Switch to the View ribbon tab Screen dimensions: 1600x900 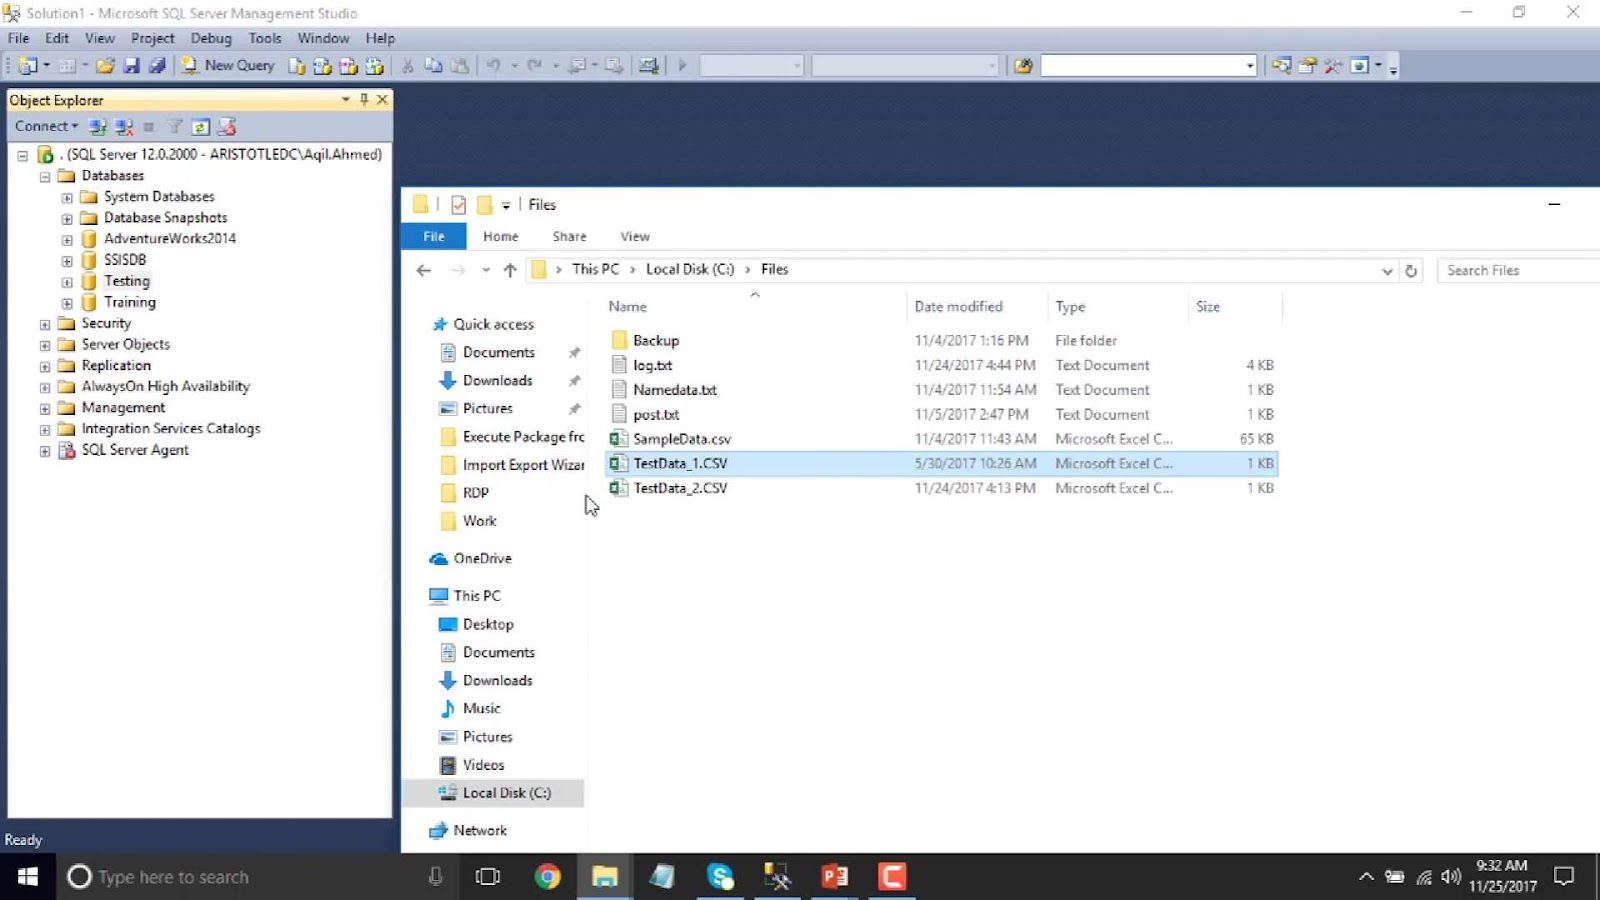pyautogui.click(x=634, y=237)
